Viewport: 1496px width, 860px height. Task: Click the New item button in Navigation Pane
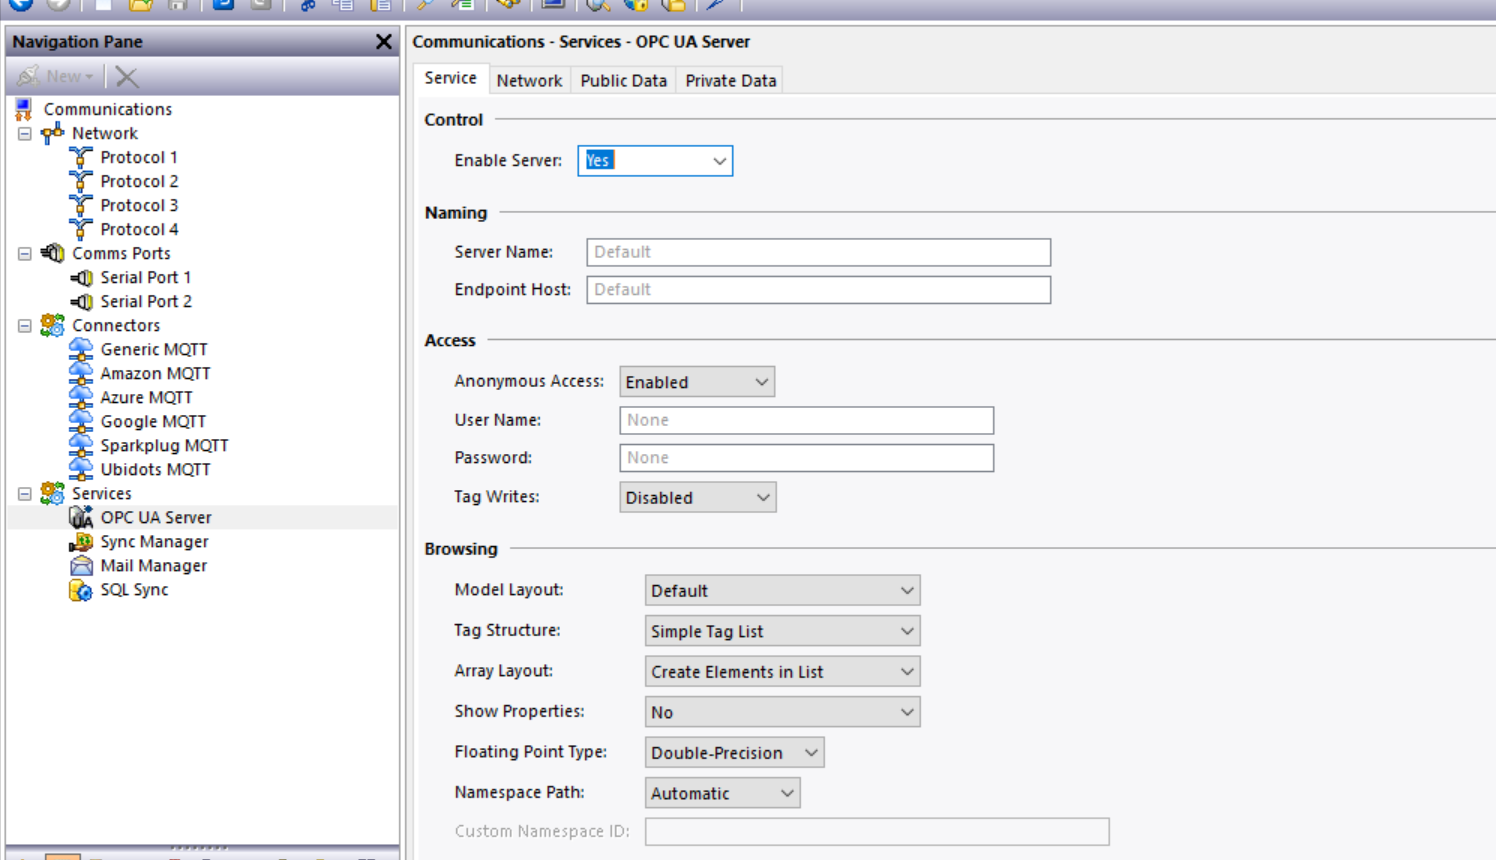pyautogui.click(x=56, y=76)
